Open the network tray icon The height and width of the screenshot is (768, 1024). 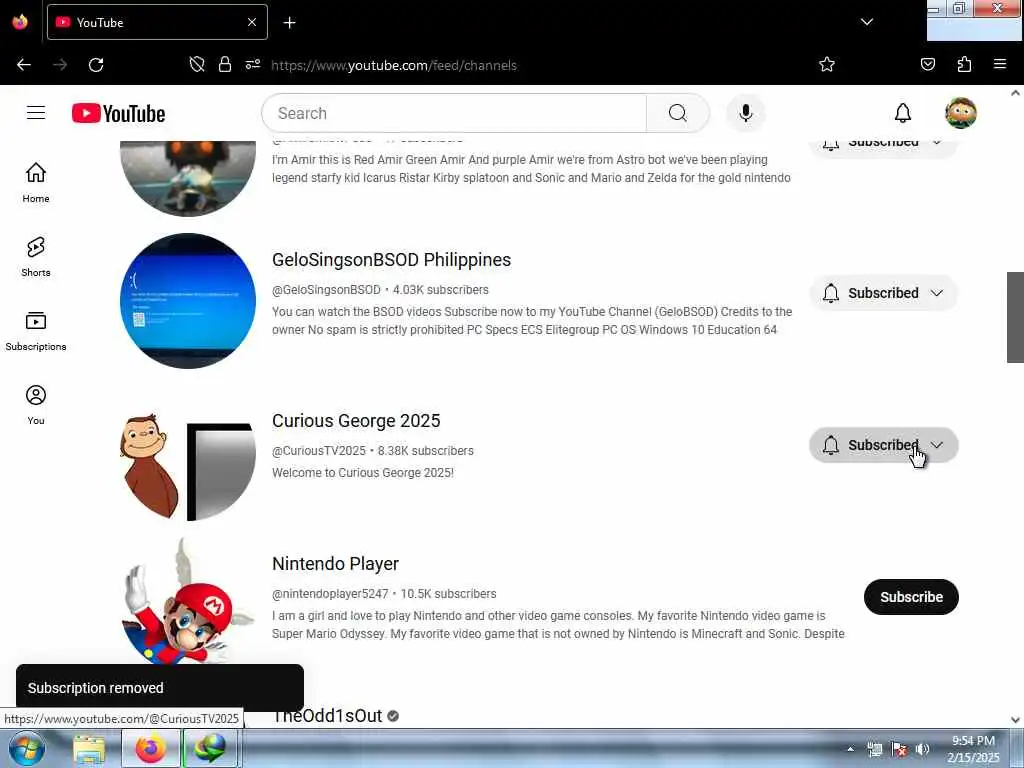coord(875,749)
